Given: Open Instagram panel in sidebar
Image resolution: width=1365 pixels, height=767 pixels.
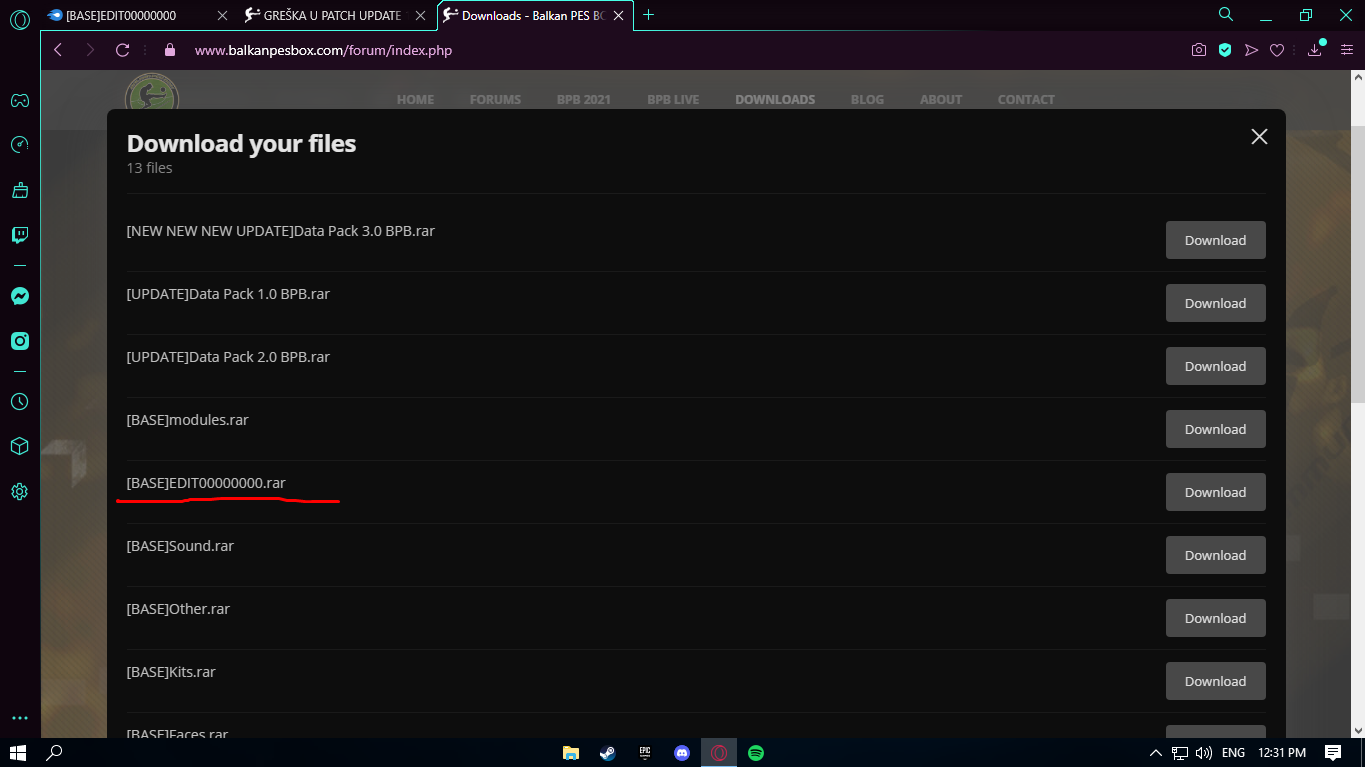Looking at the screenshot, I should (19, 341).
